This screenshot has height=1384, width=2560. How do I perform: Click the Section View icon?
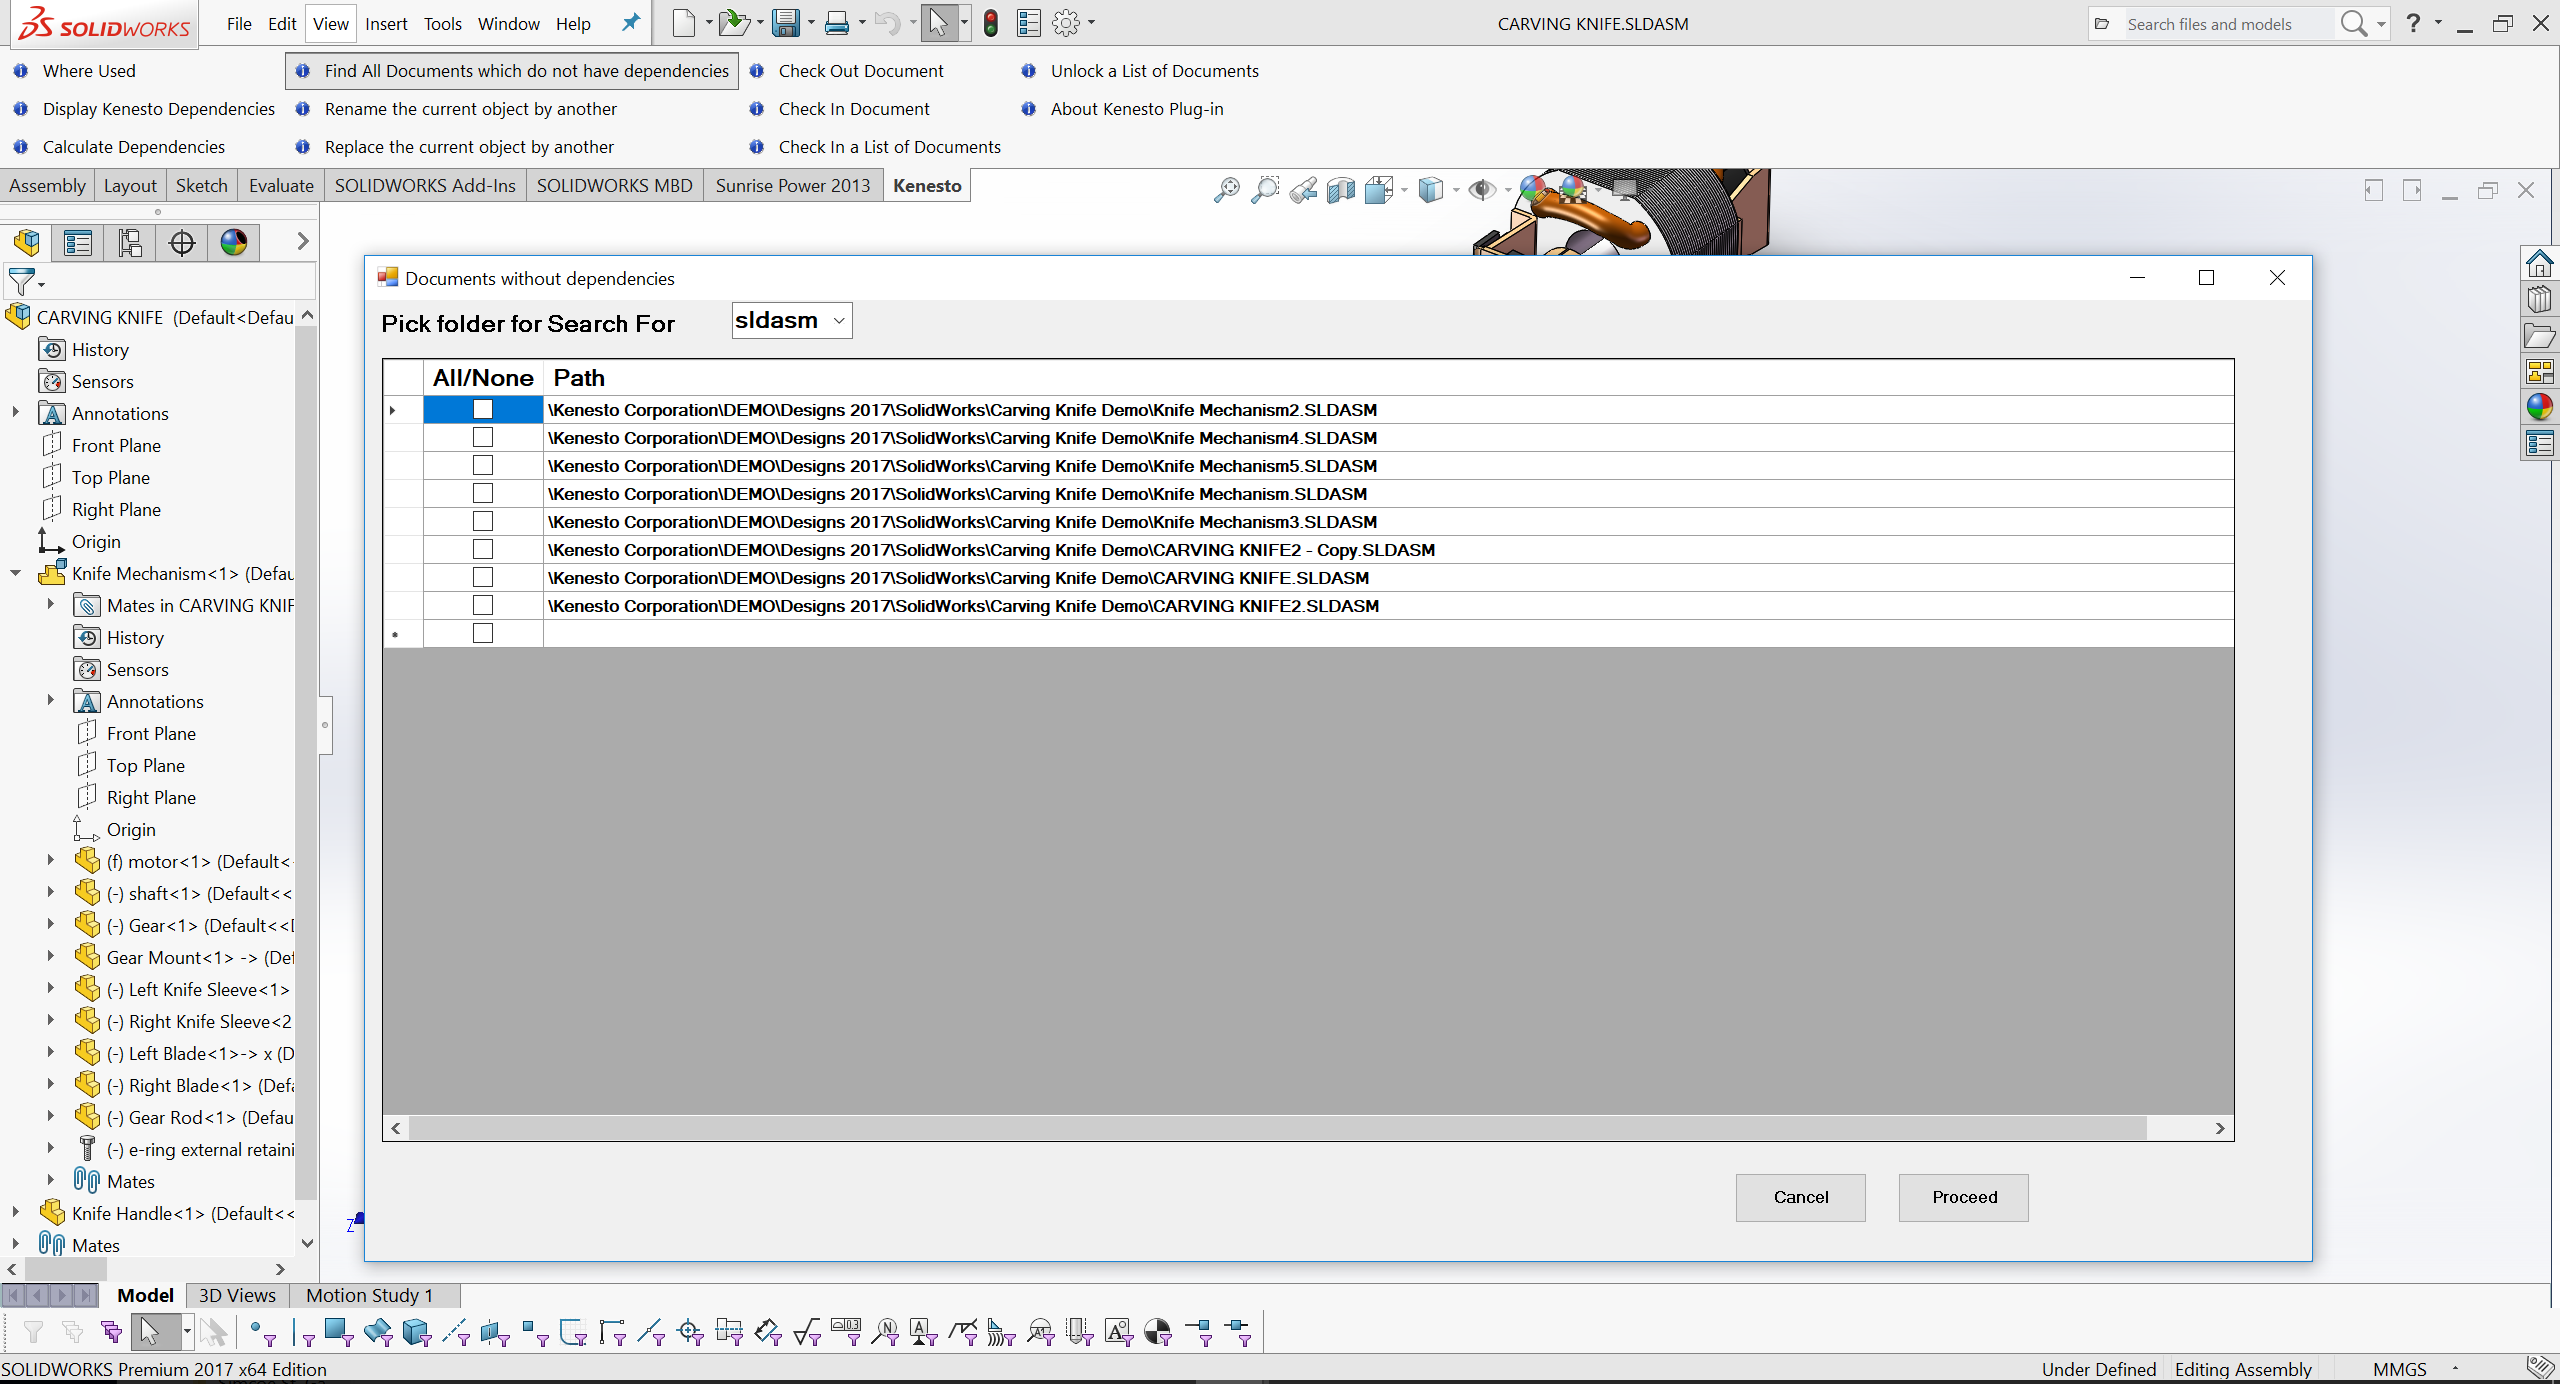point(1341,189)
